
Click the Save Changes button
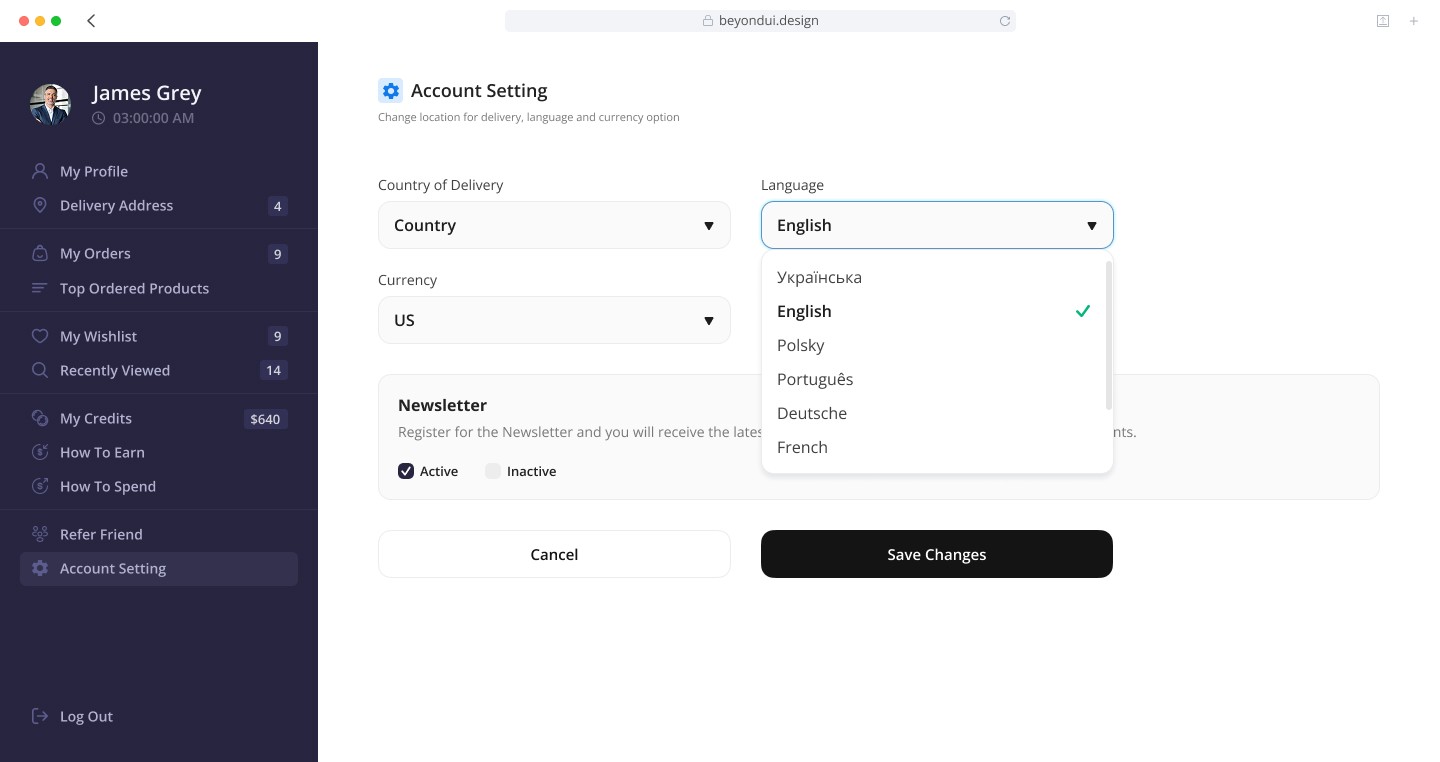(936, 554)
